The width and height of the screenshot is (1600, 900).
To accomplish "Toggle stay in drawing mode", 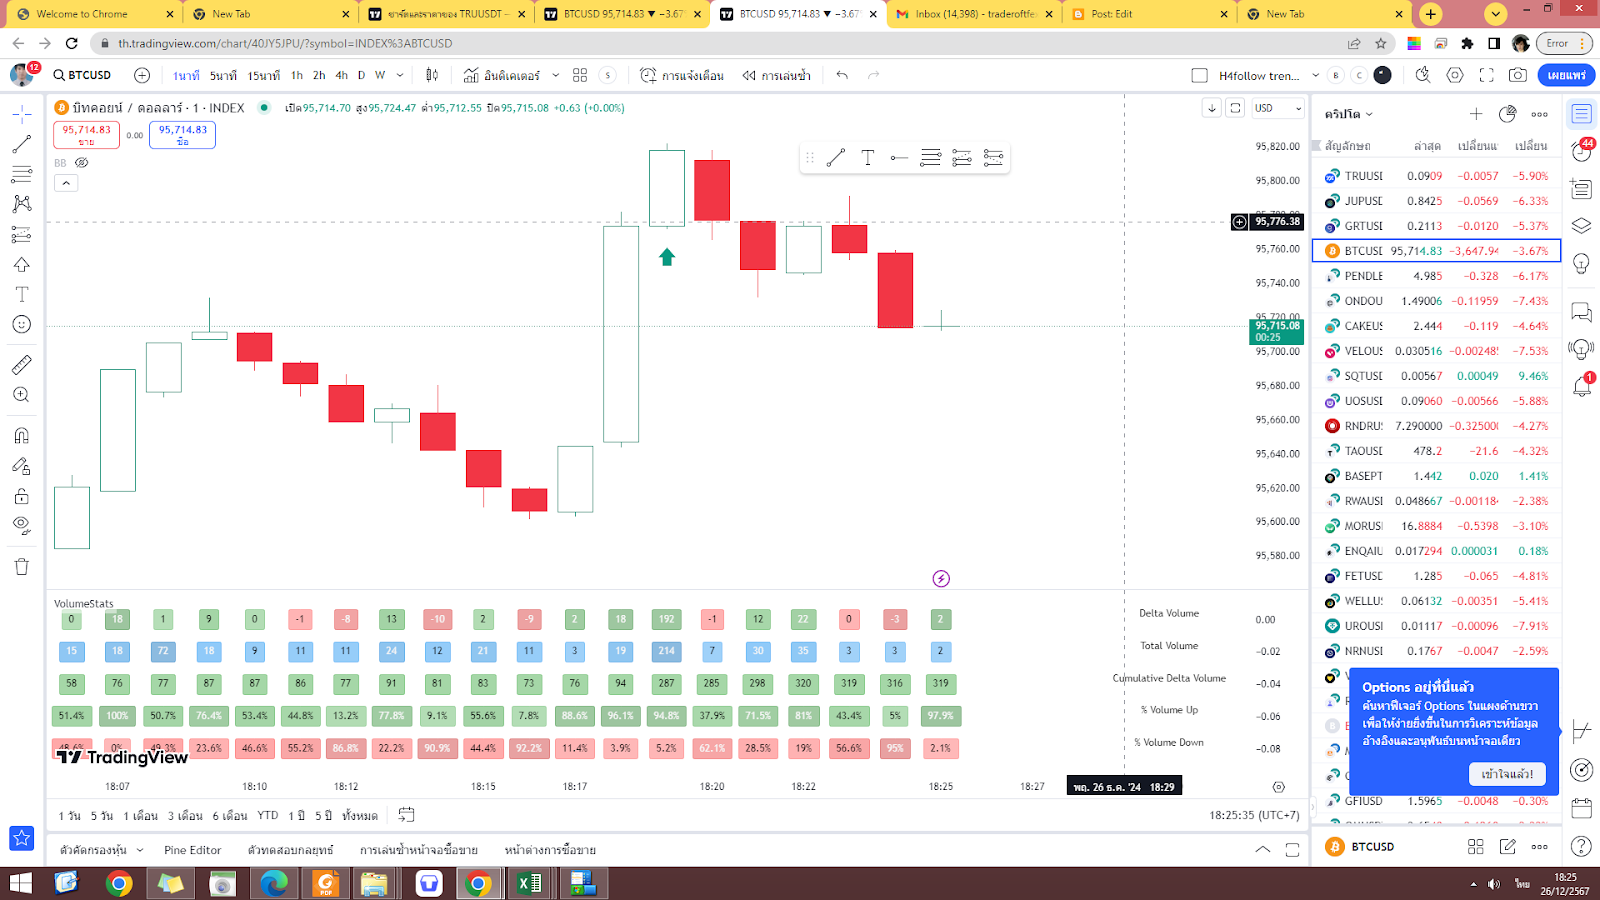I will pyautogui.click(x=22, y=466).
